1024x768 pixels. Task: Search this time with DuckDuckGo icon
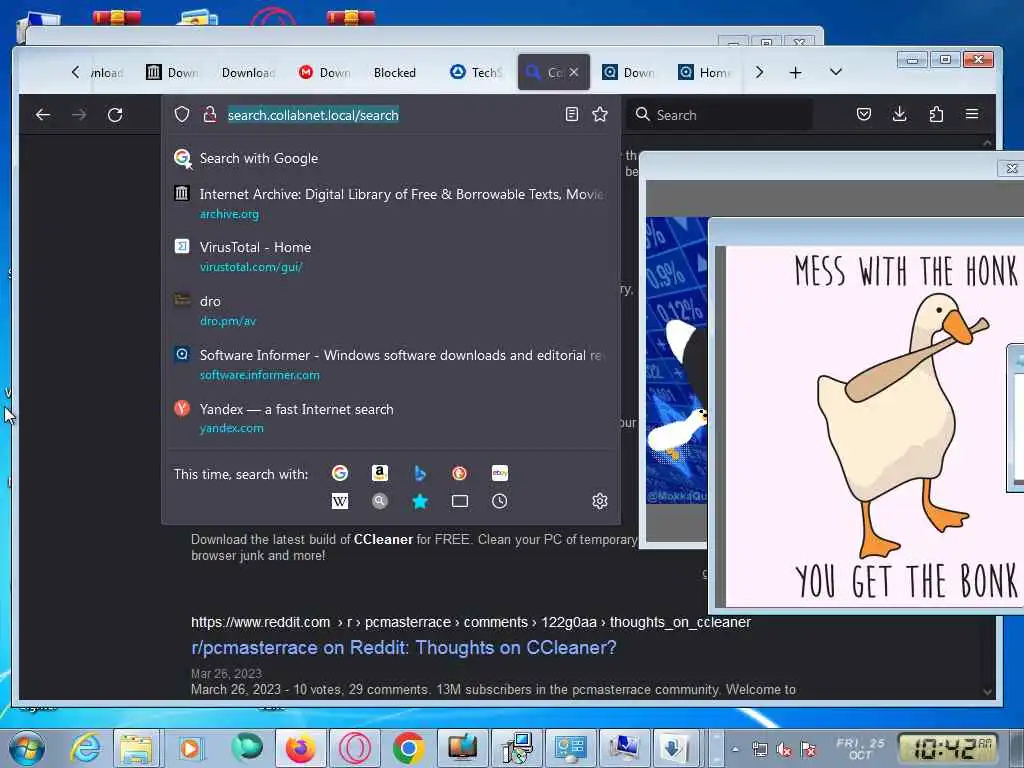[x=460, y=473]
